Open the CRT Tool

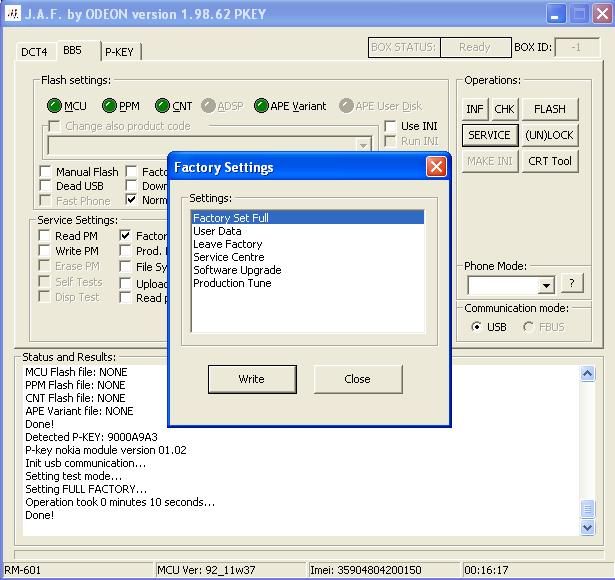549,161
